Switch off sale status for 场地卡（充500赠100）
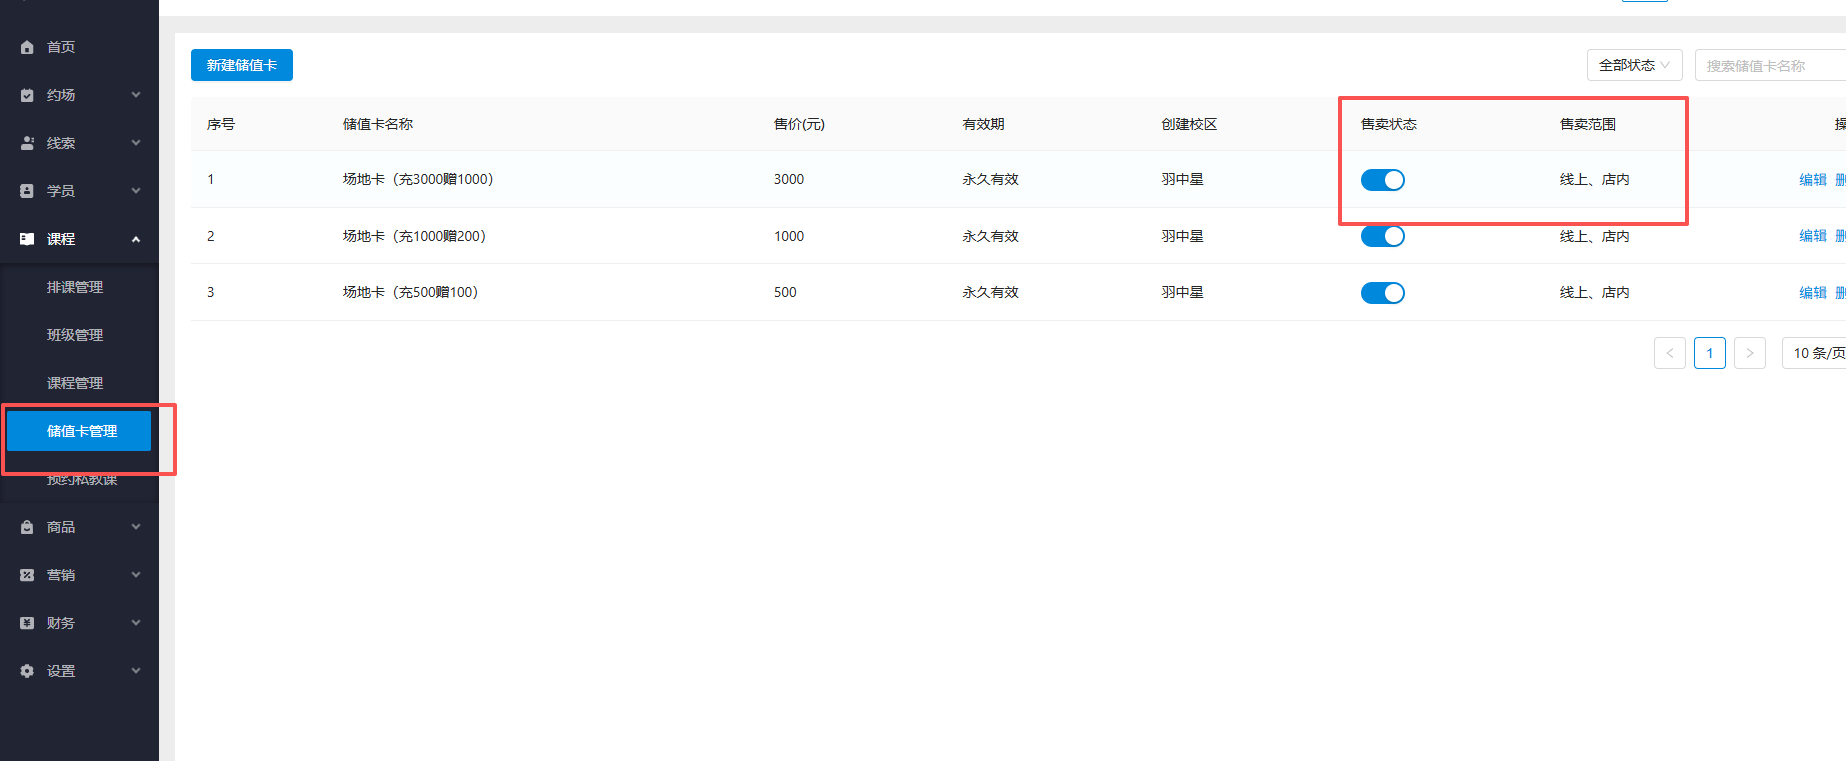The height and width of the screenshot is (761, 1846). tap(1382, 293)
